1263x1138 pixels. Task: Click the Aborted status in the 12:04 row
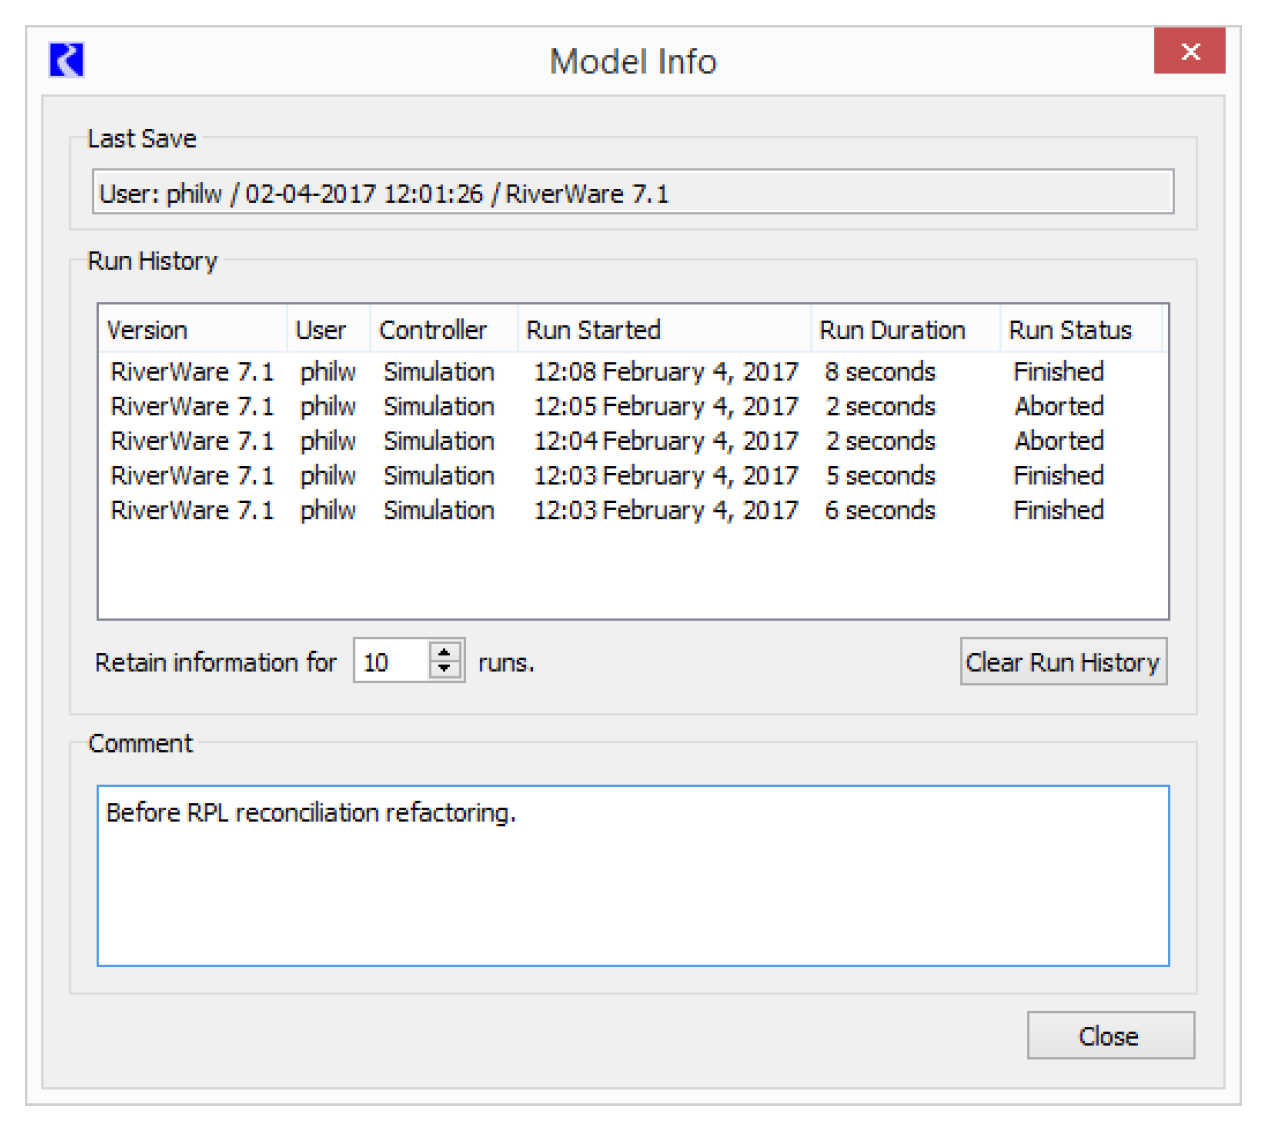pyautogui.click(x=1059, y=440)
